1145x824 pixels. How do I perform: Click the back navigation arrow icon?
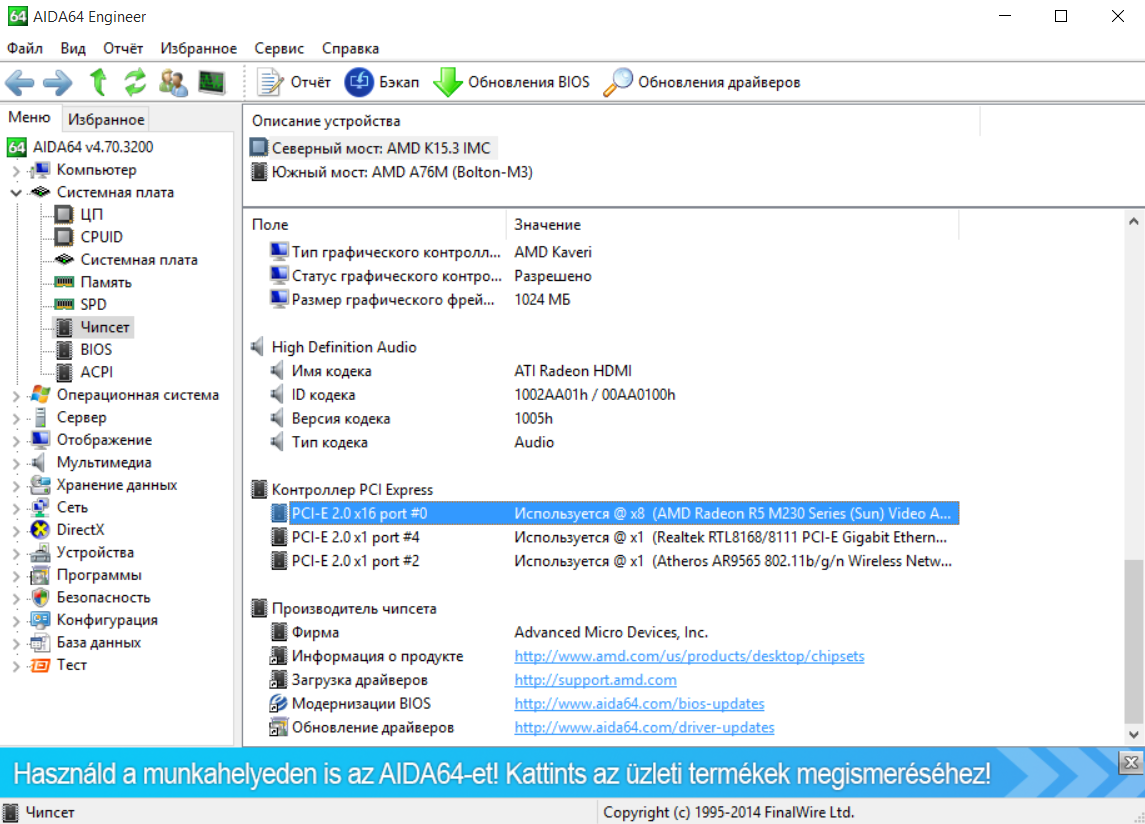pos(20,83)
